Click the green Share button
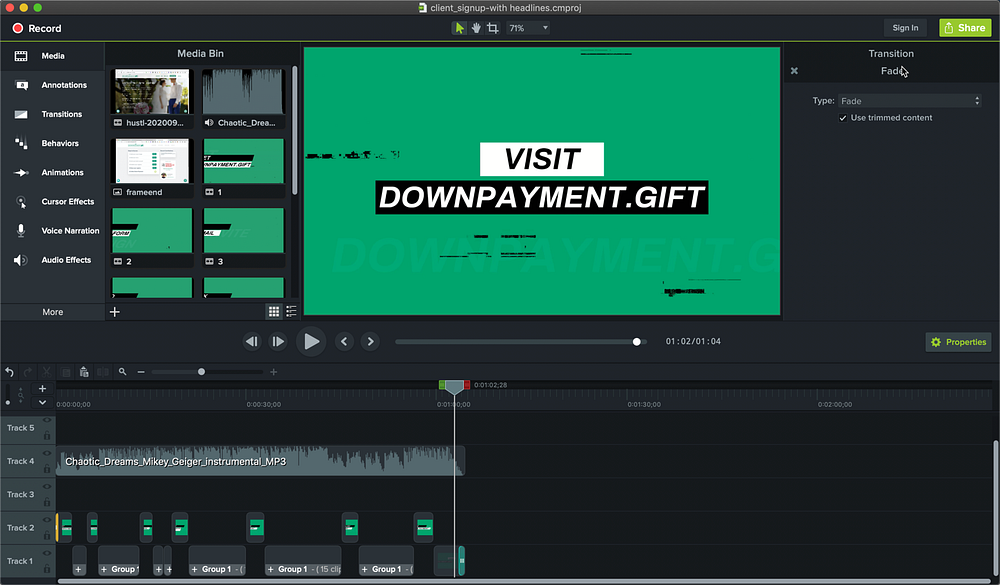This screenshot has height=585, width=1000. point(965,28)
